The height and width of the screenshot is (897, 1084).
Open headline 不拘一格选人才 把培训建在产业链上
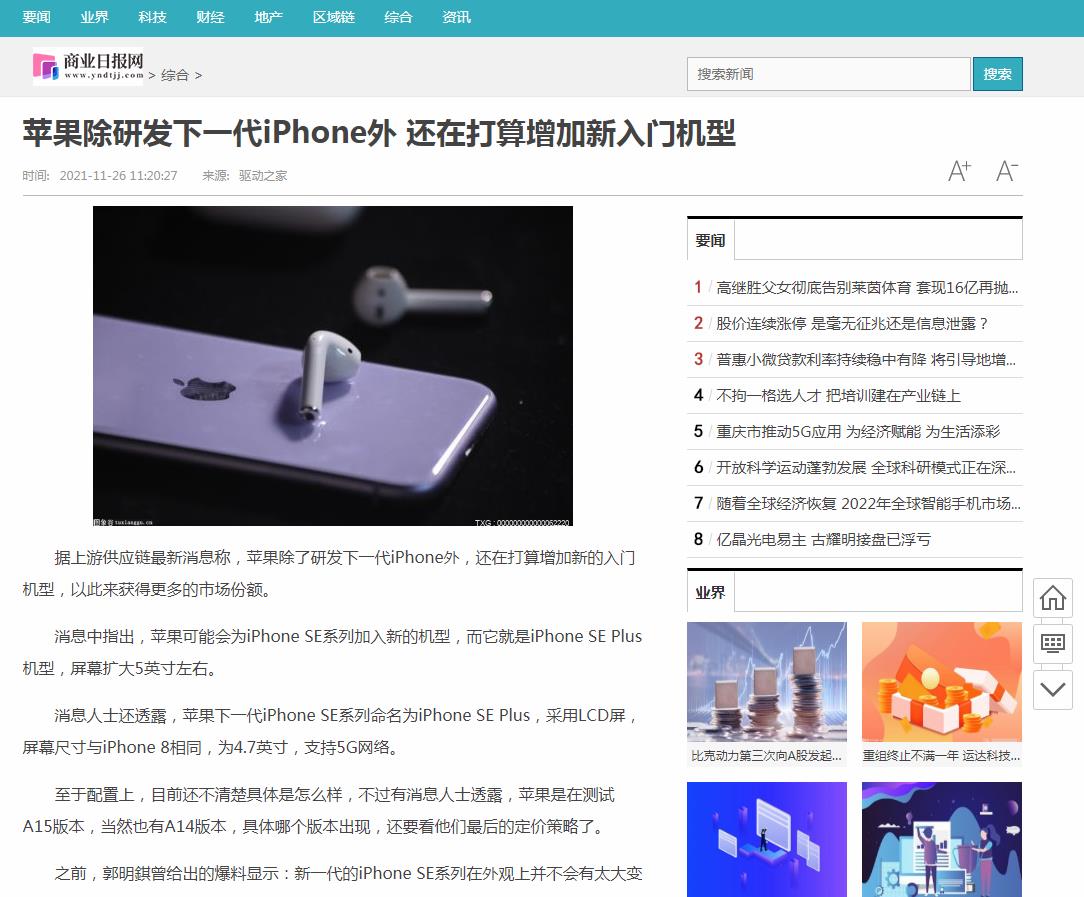(x=838, y=395)
